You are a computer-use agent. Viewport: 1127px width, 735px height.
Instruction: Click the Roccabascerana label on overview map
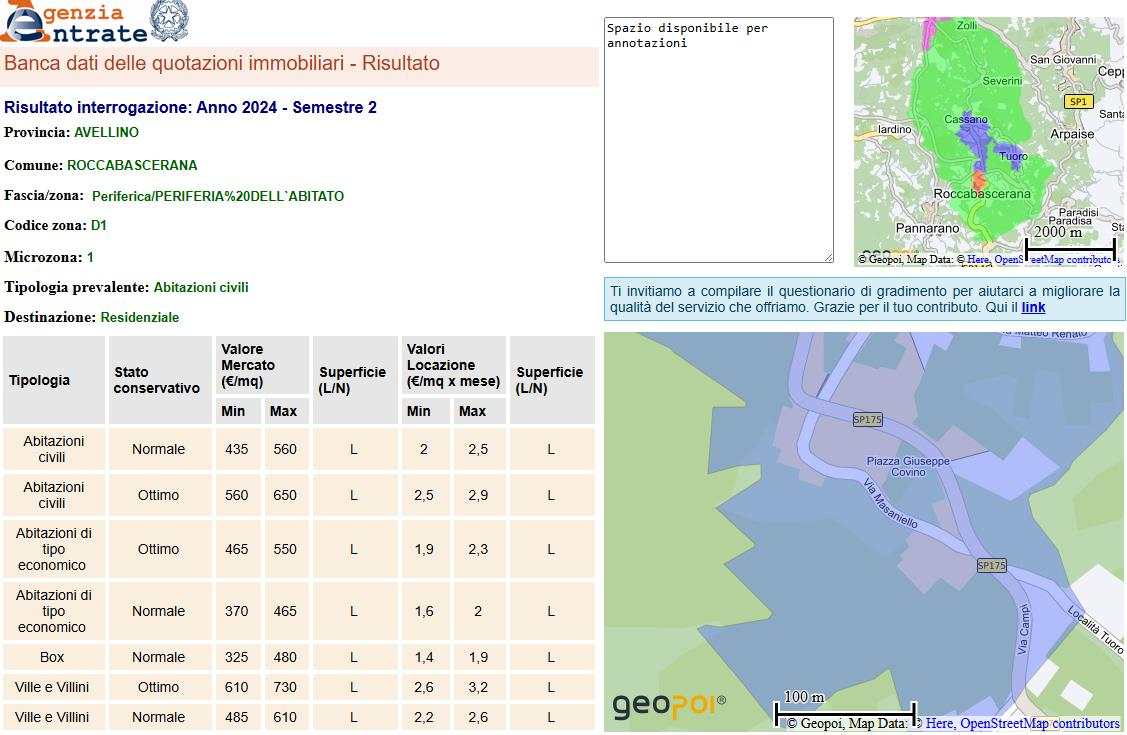pos(981,194)
